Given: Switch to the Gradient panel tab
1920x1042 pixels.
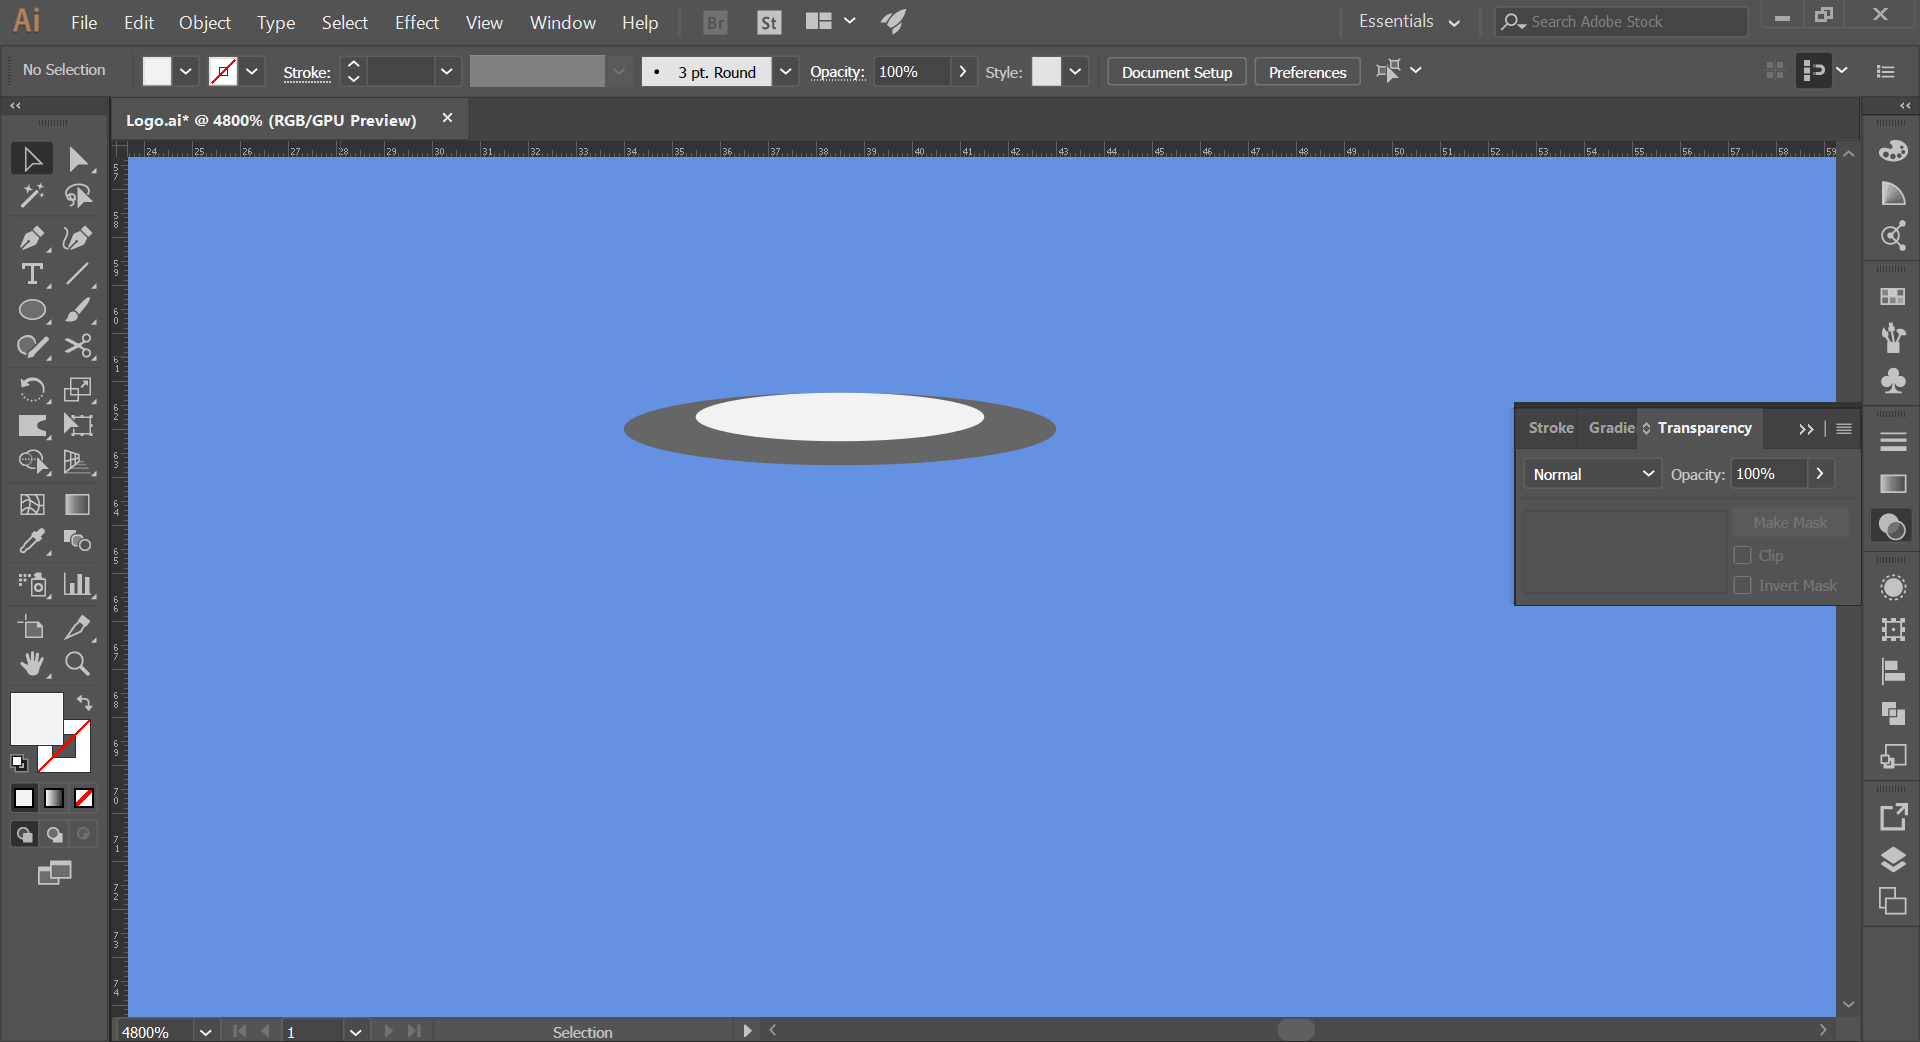Looking at the screenshot, I should pyautogui.click(x=1611, y=428).
